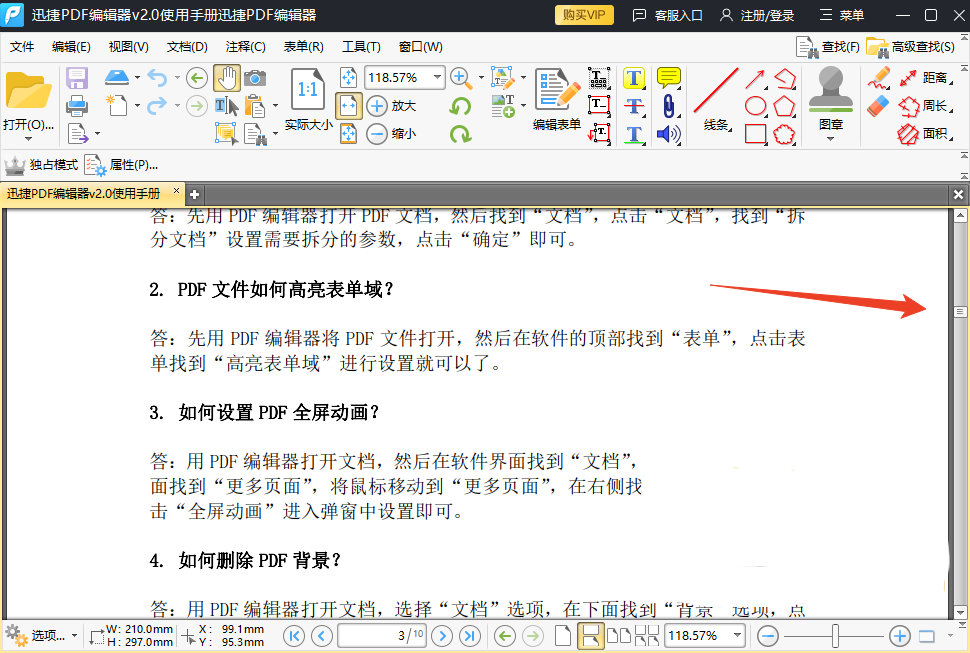Add a yellow sticky note comment
Screen dimensions: 970x653
coord(668,78)
